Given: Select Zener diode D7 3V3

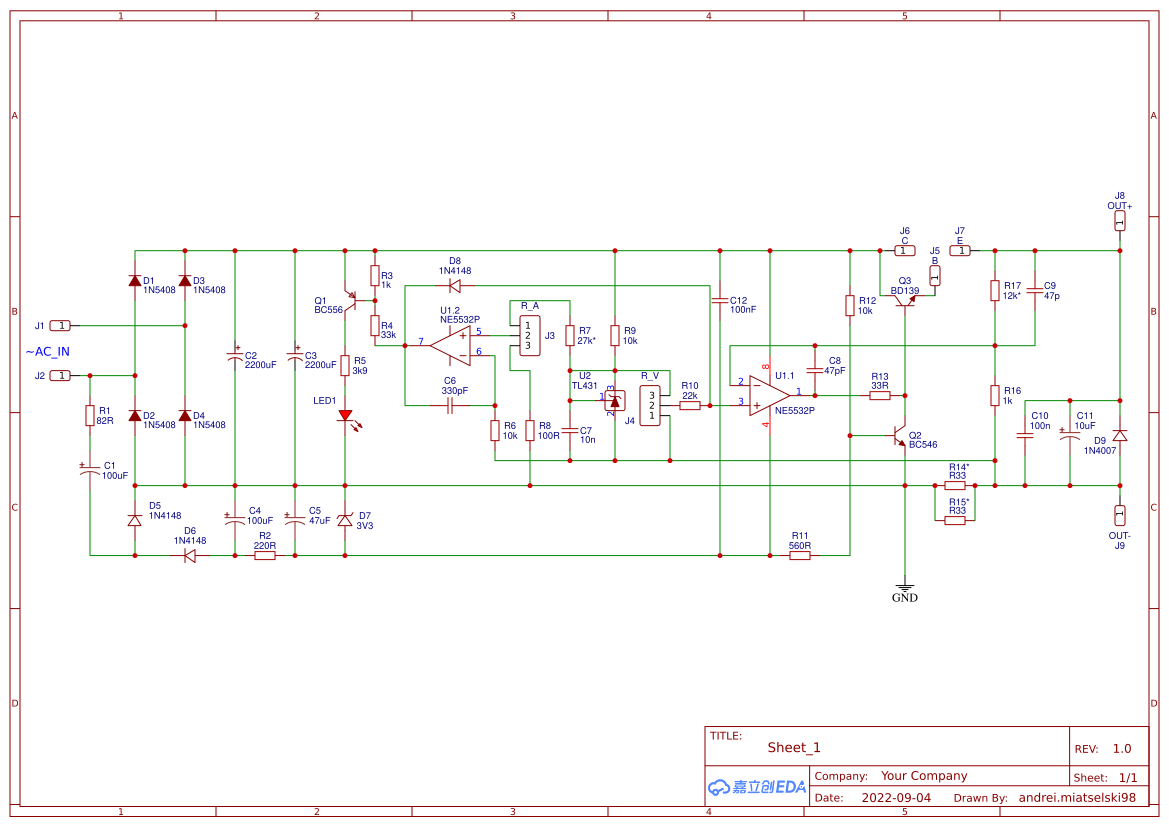Looking at the screenshot, I should 344,520.
